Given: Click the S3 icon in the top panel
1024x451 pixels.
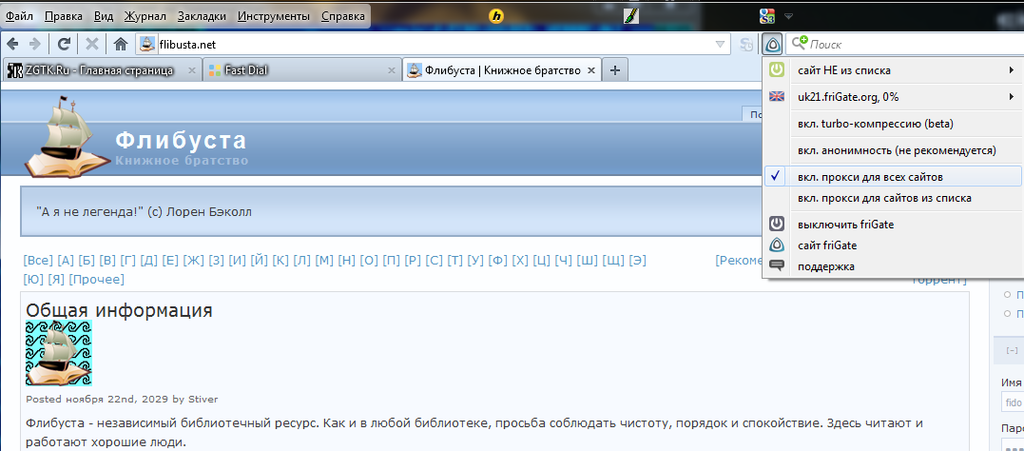Looking at the screenshot, I should pyautogui.click(x=767, y=16).
